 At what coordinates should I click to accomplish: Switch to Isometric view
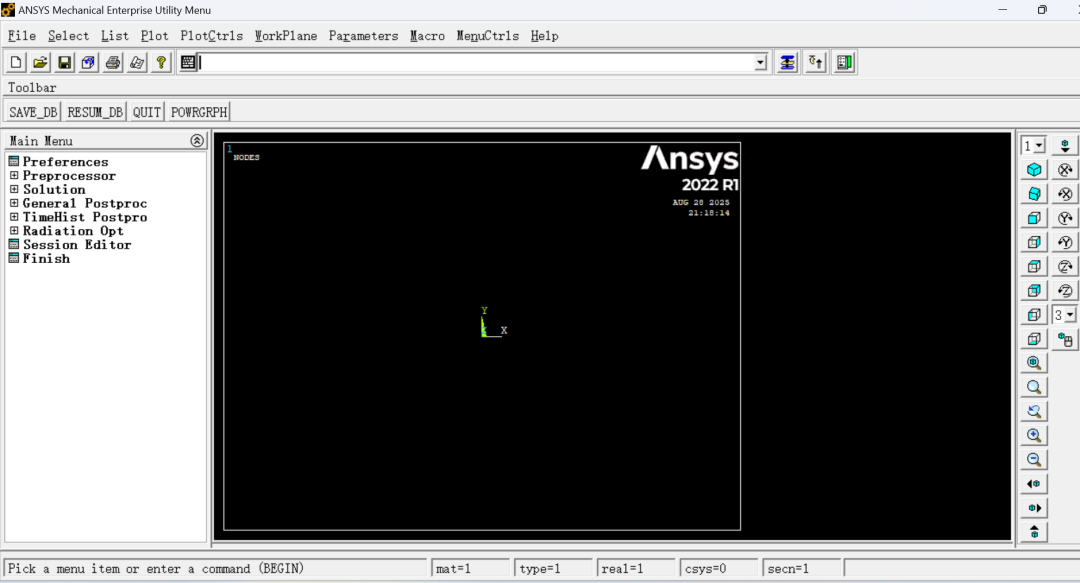1034,170
